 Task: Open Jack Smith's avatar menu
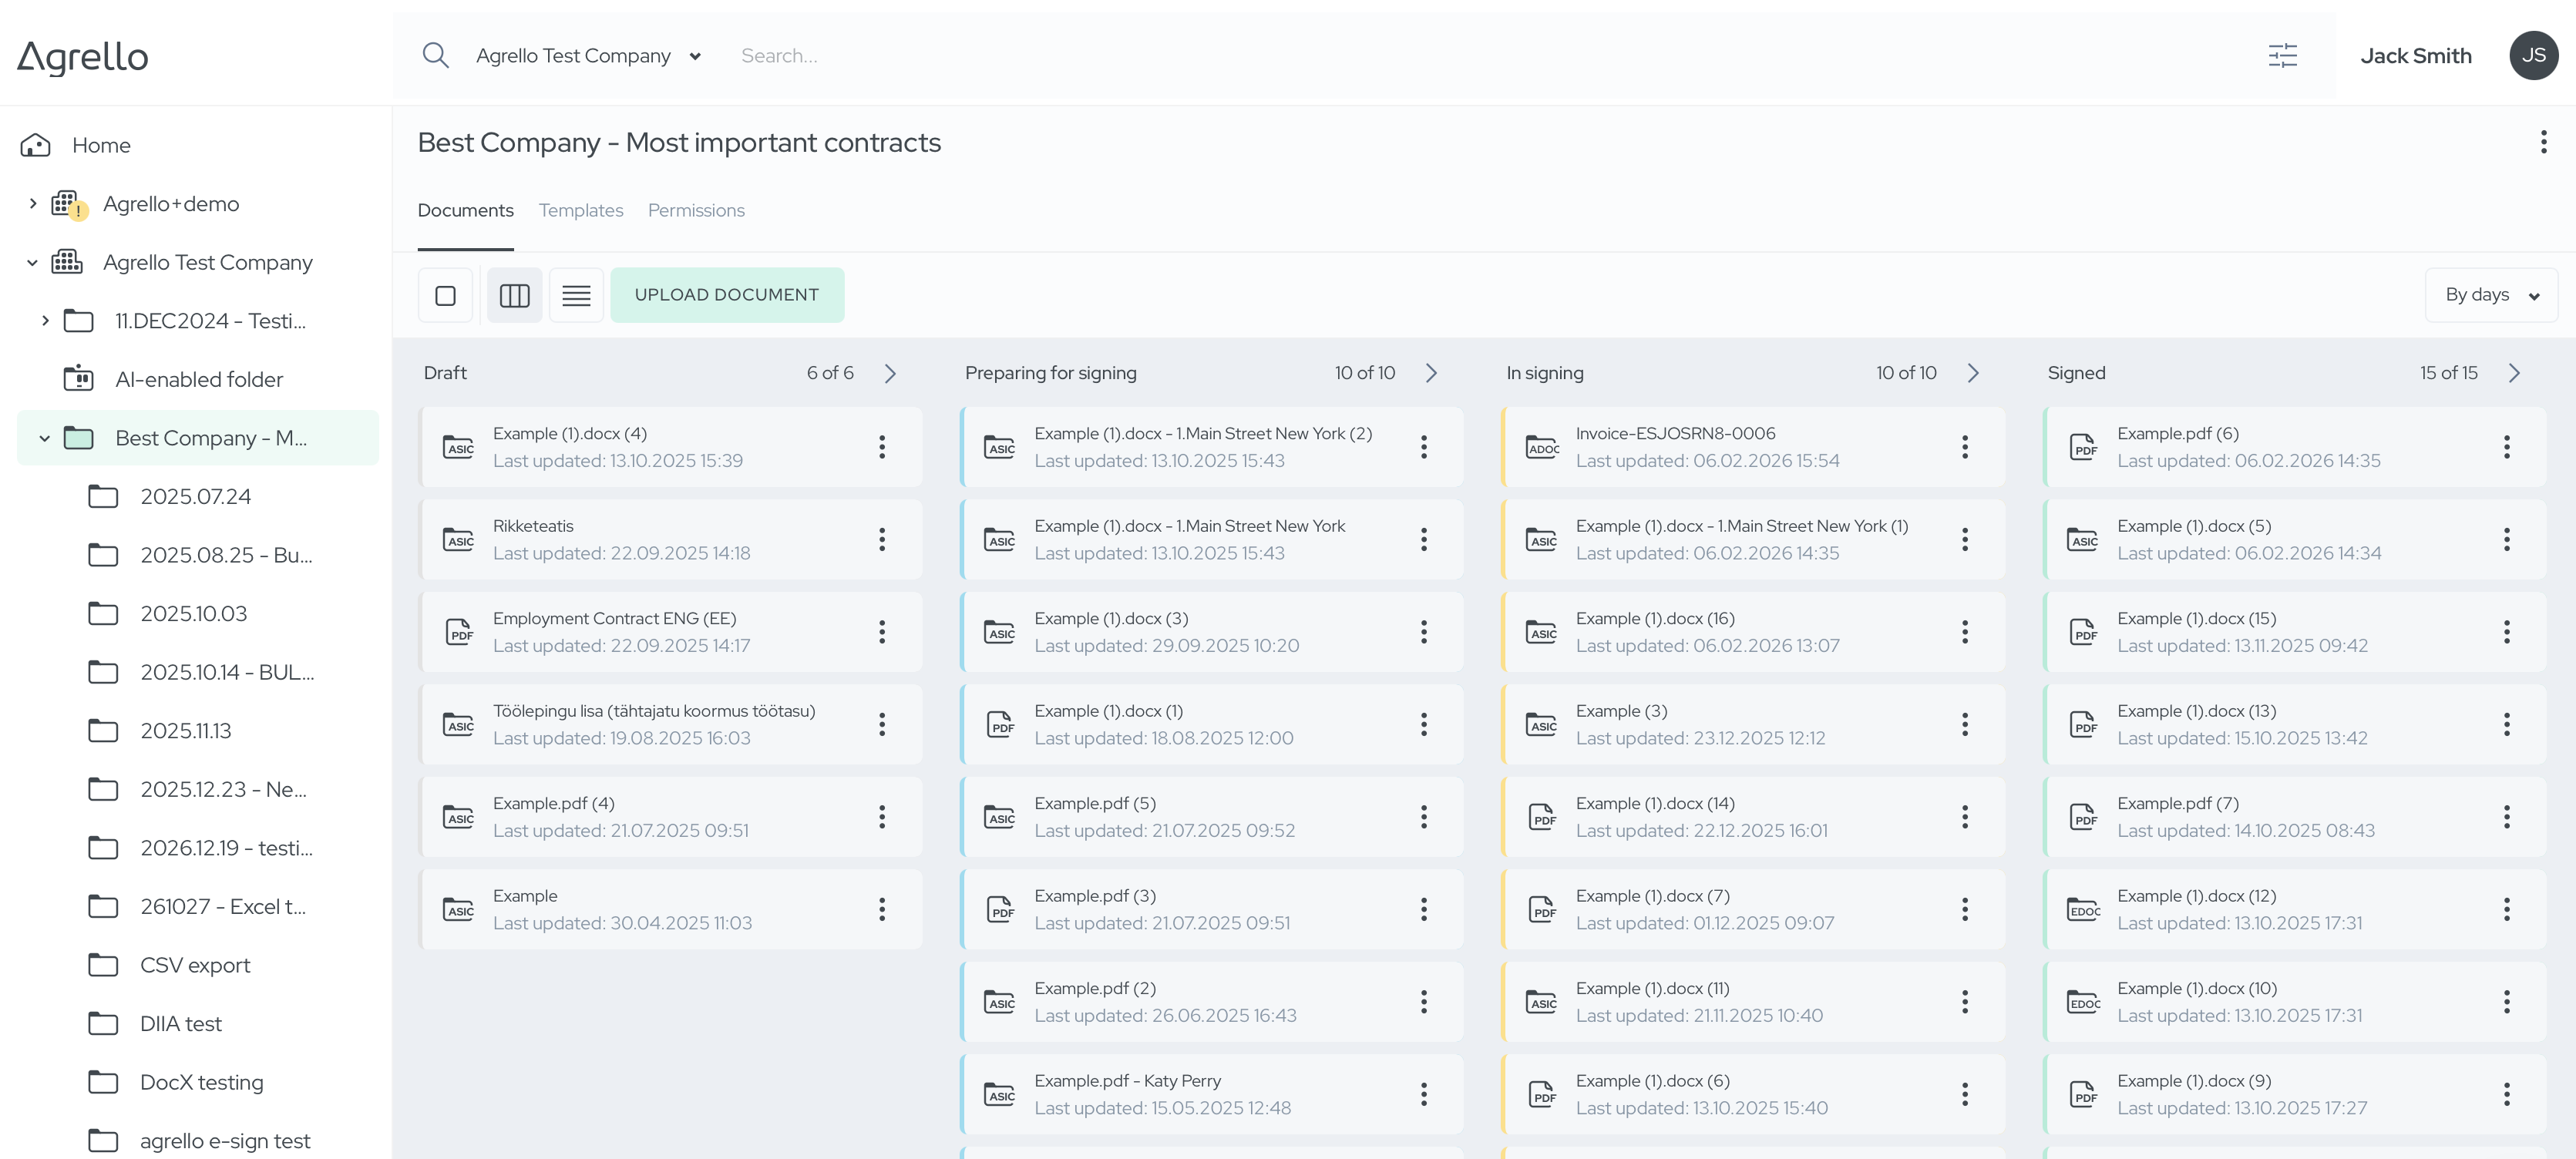pyautogui.click(x=2533, y=55)
